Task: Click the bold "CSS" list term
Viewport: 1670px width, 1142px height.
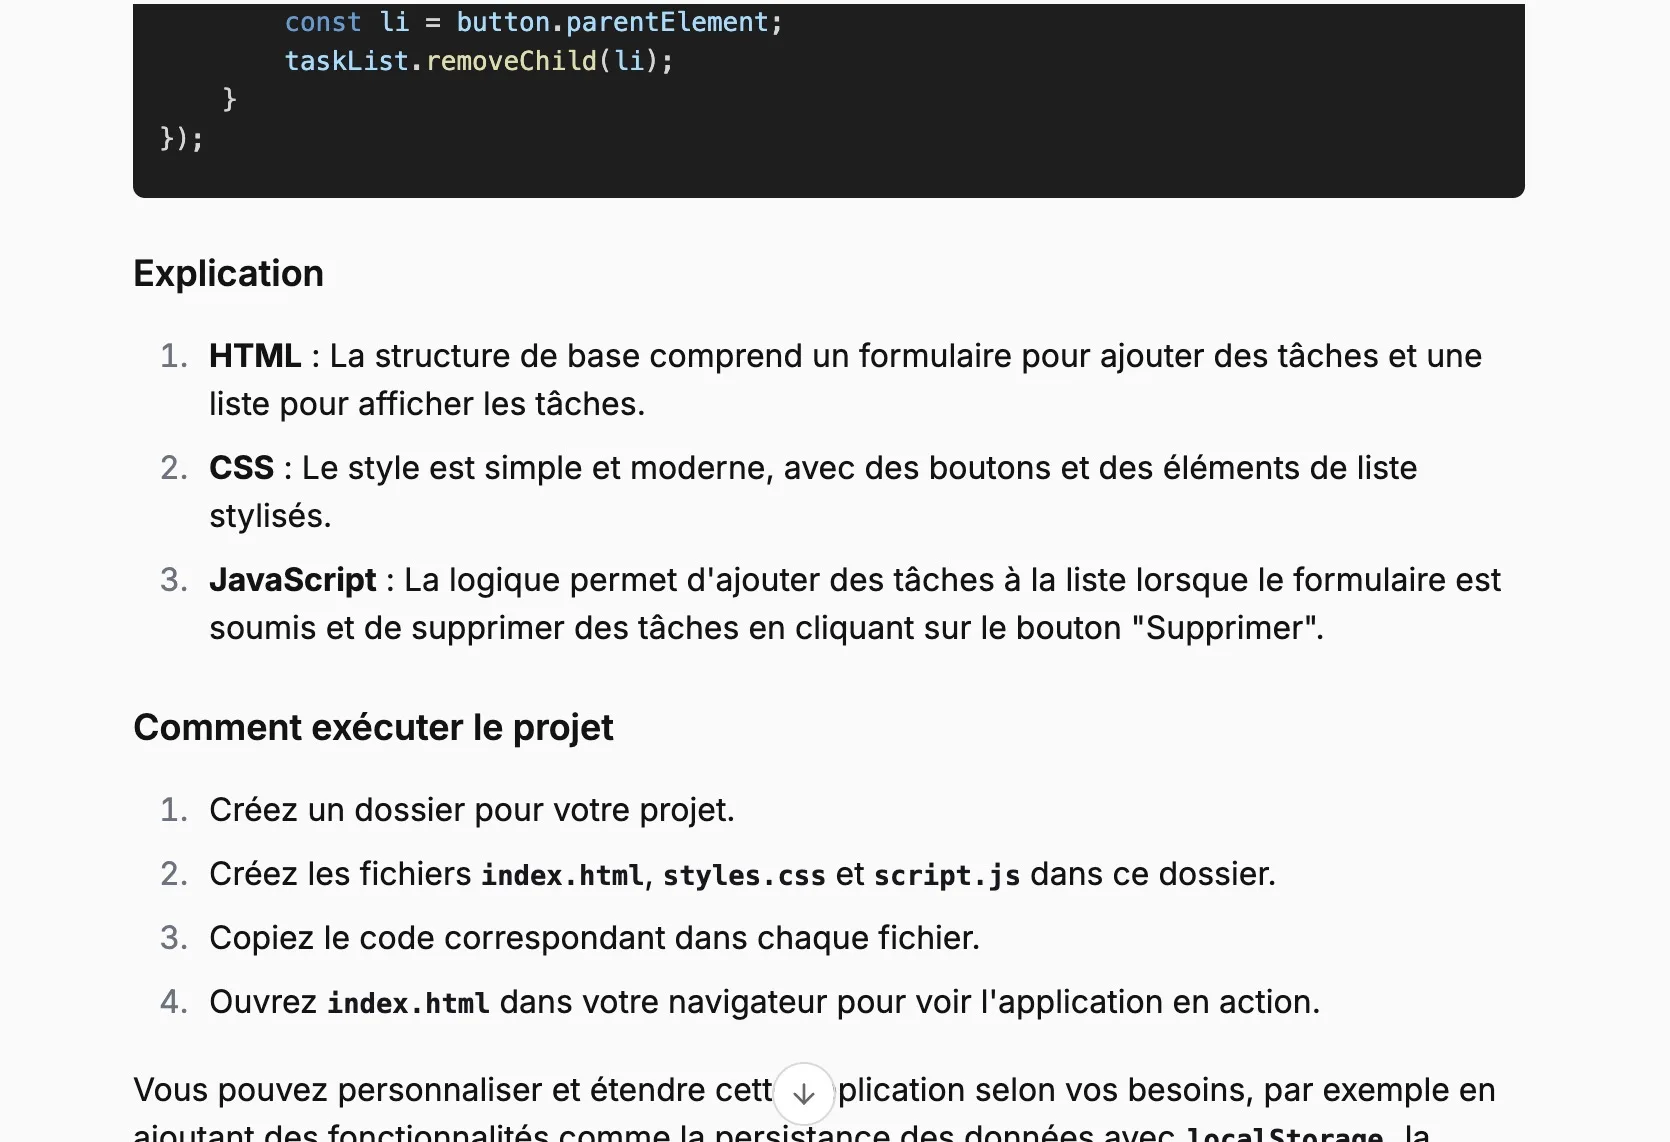Action: coord(241,468)
